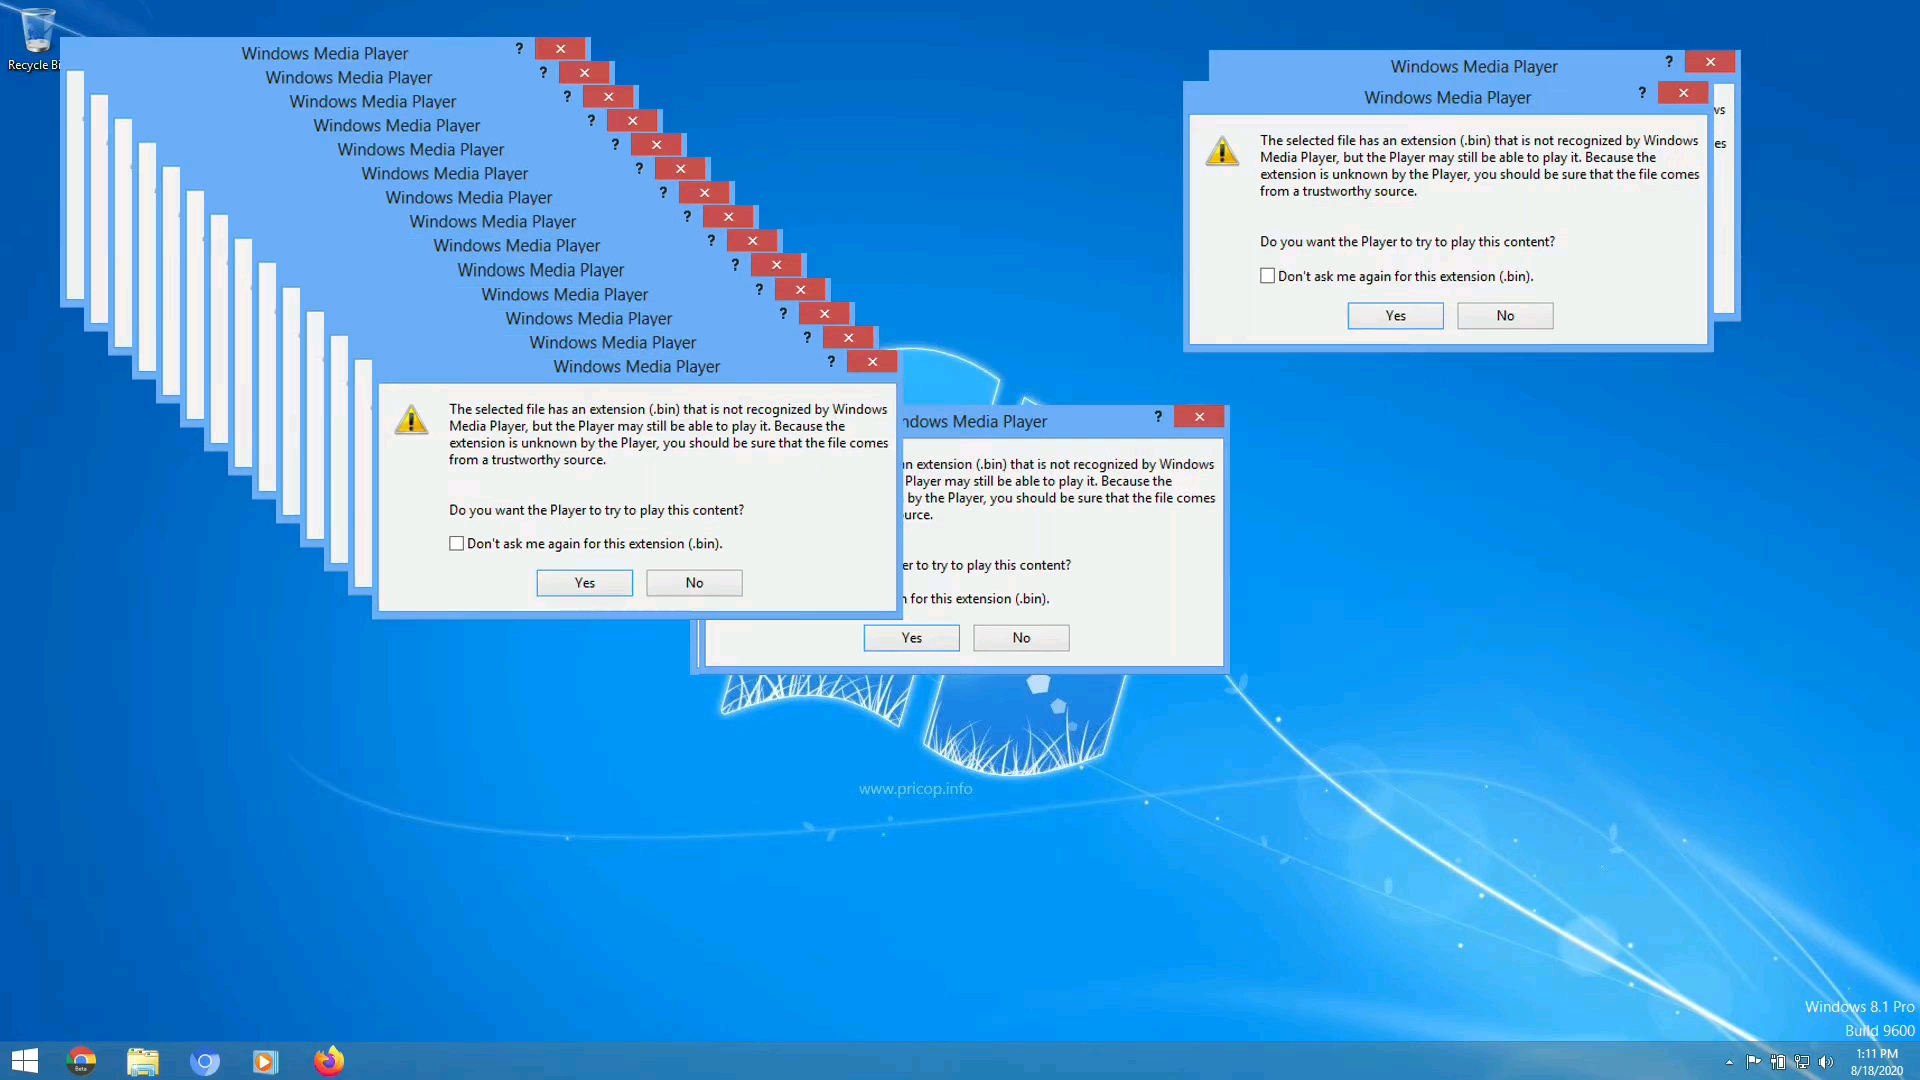Launch Firefox from the taskbar

(x=328, y=1061)
